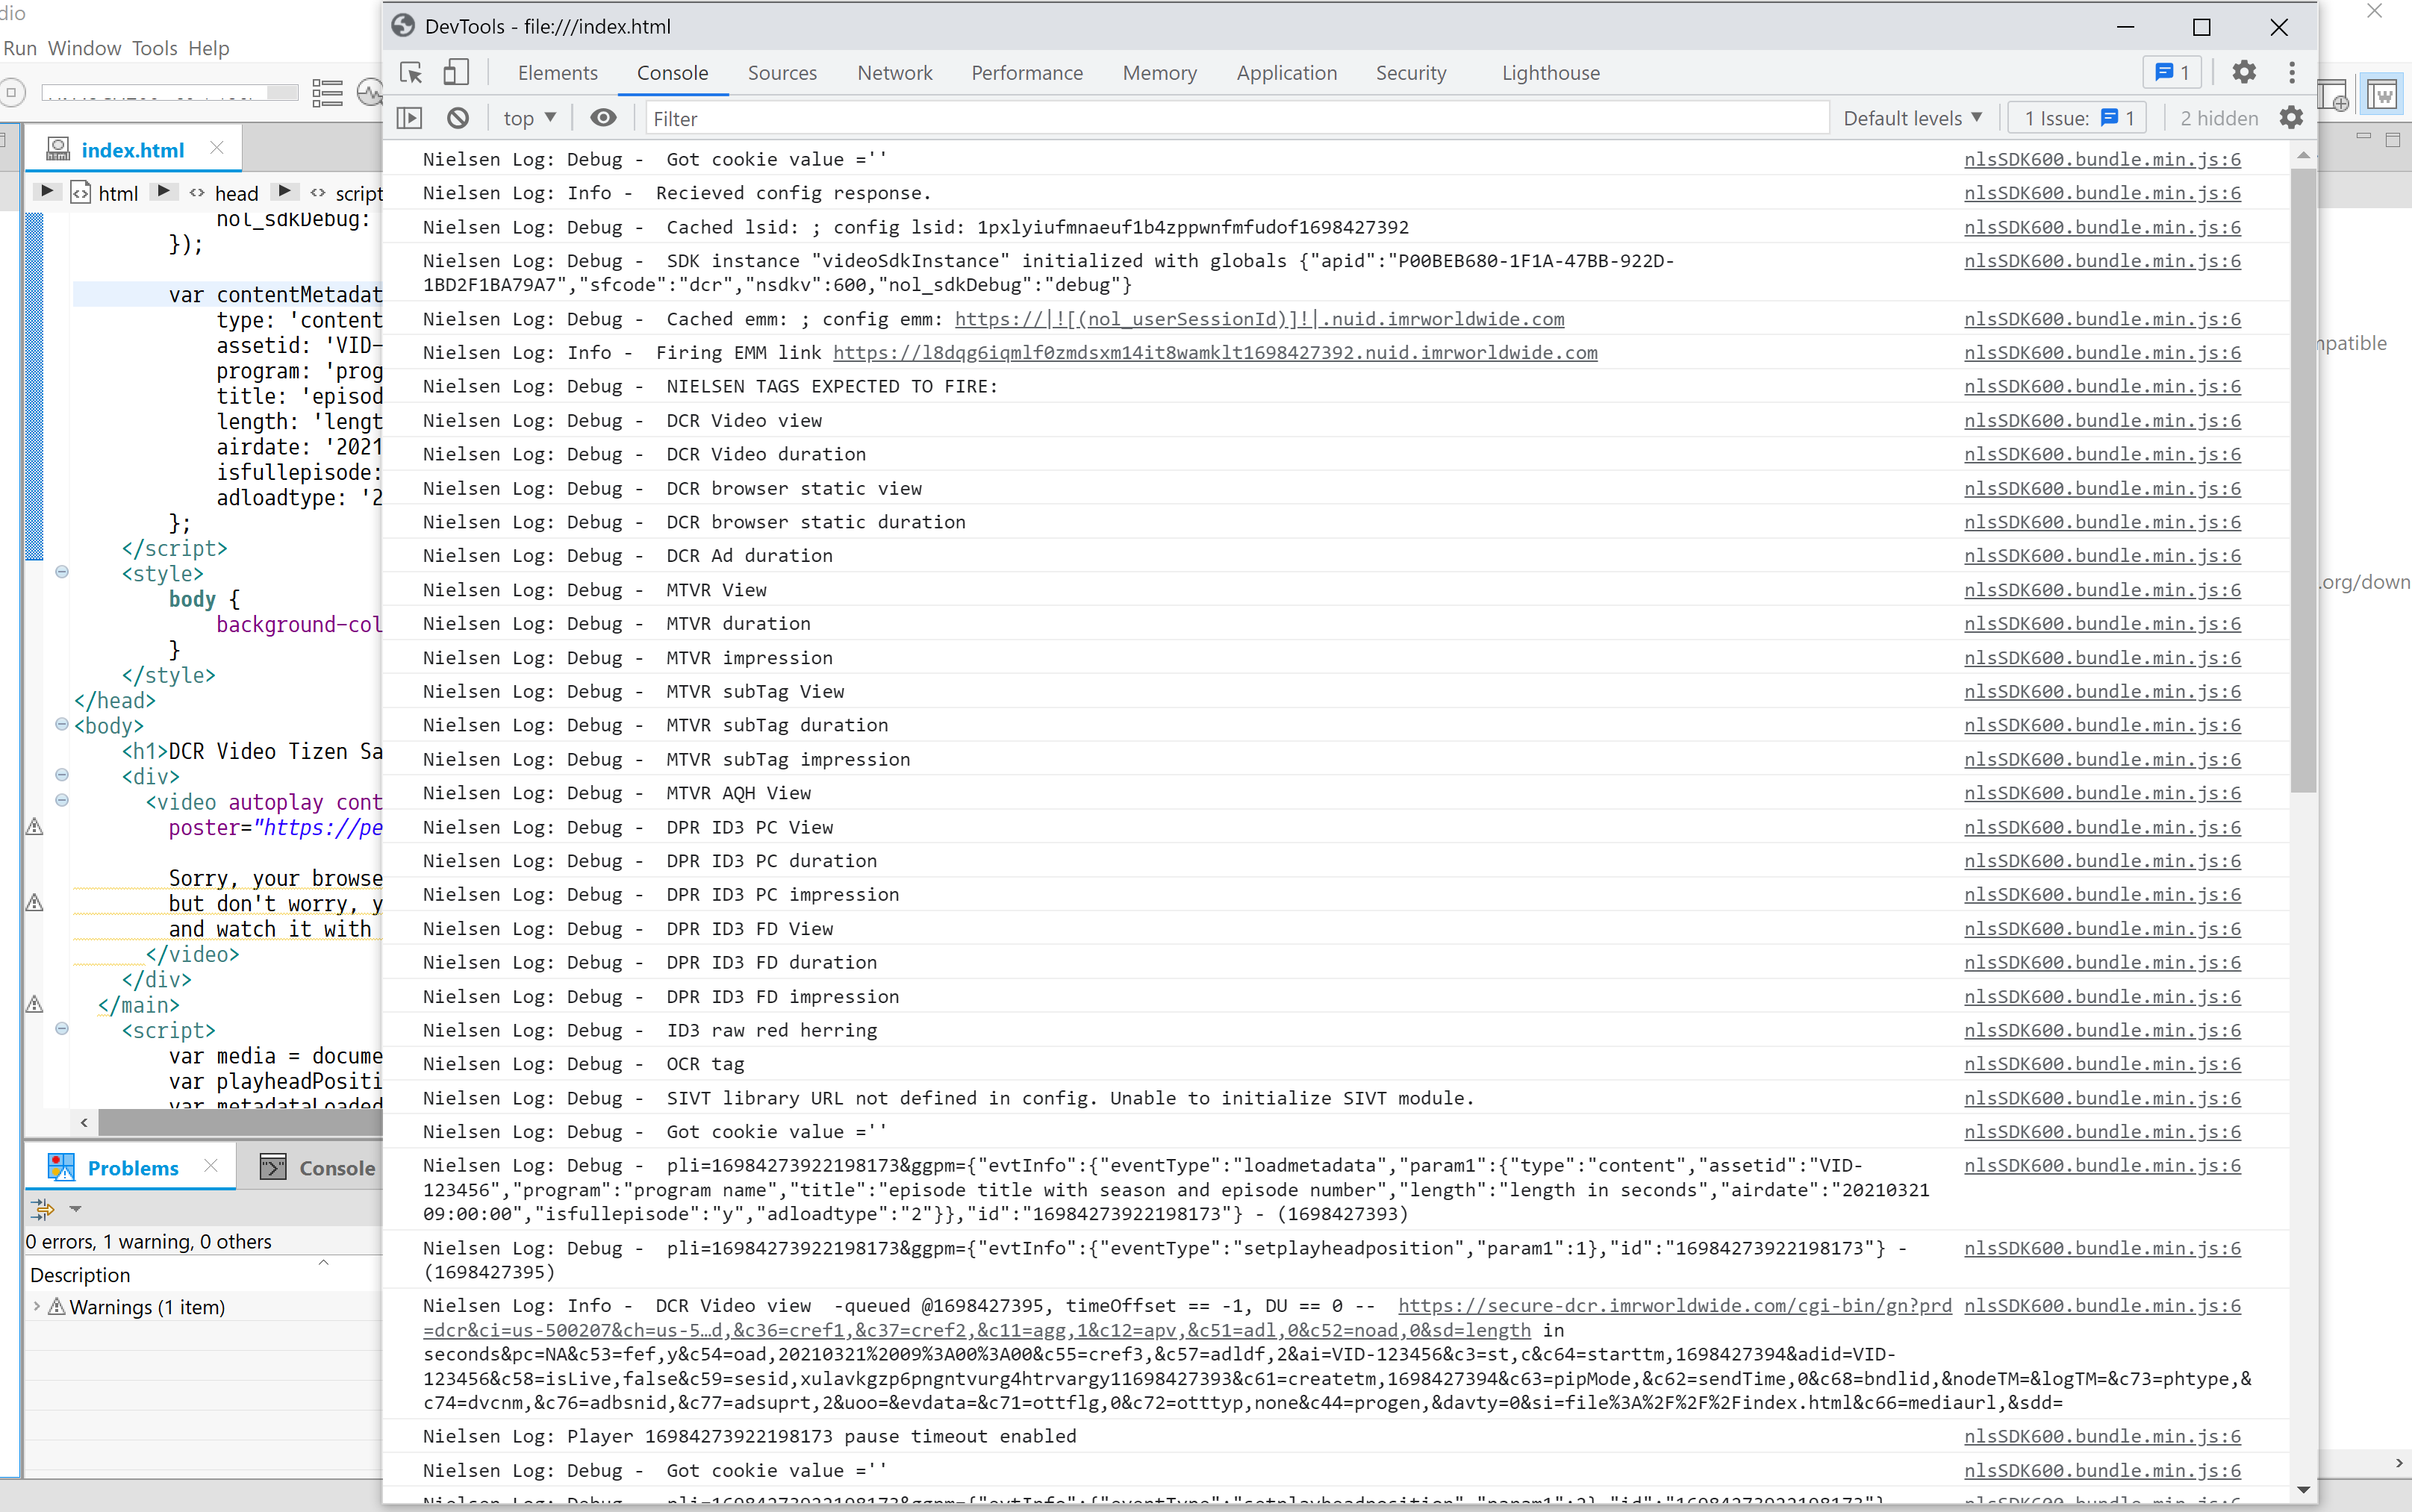Open the Security tab
Viewport: 2412px width, 1512px height.
point(1411,72)
